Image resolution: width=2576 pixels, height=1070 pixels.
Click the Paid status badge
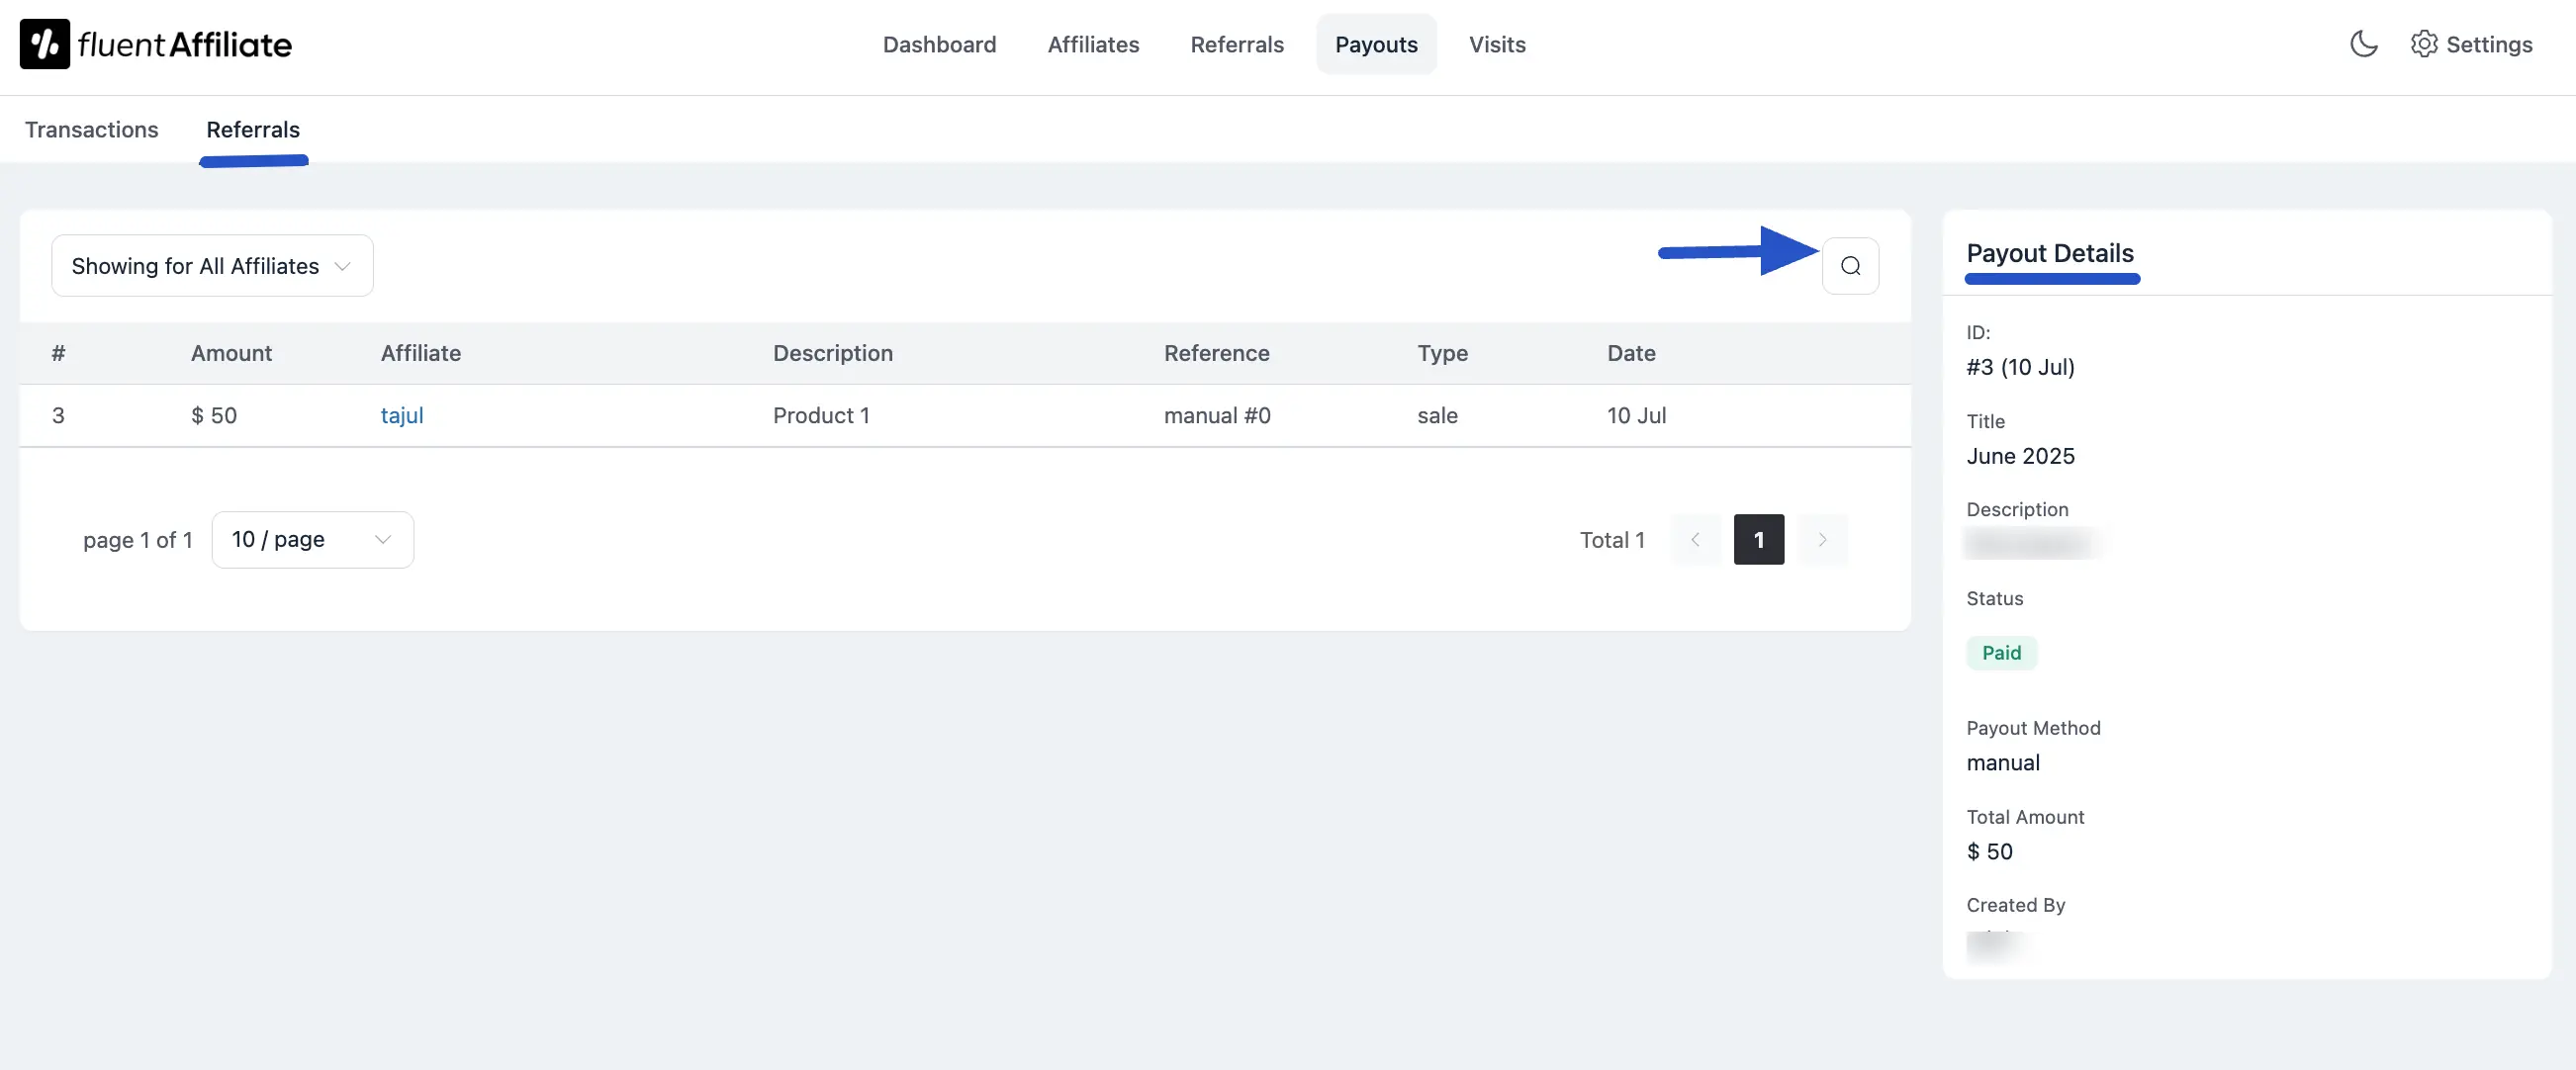pyautogui.click(x=2001, y=653)
